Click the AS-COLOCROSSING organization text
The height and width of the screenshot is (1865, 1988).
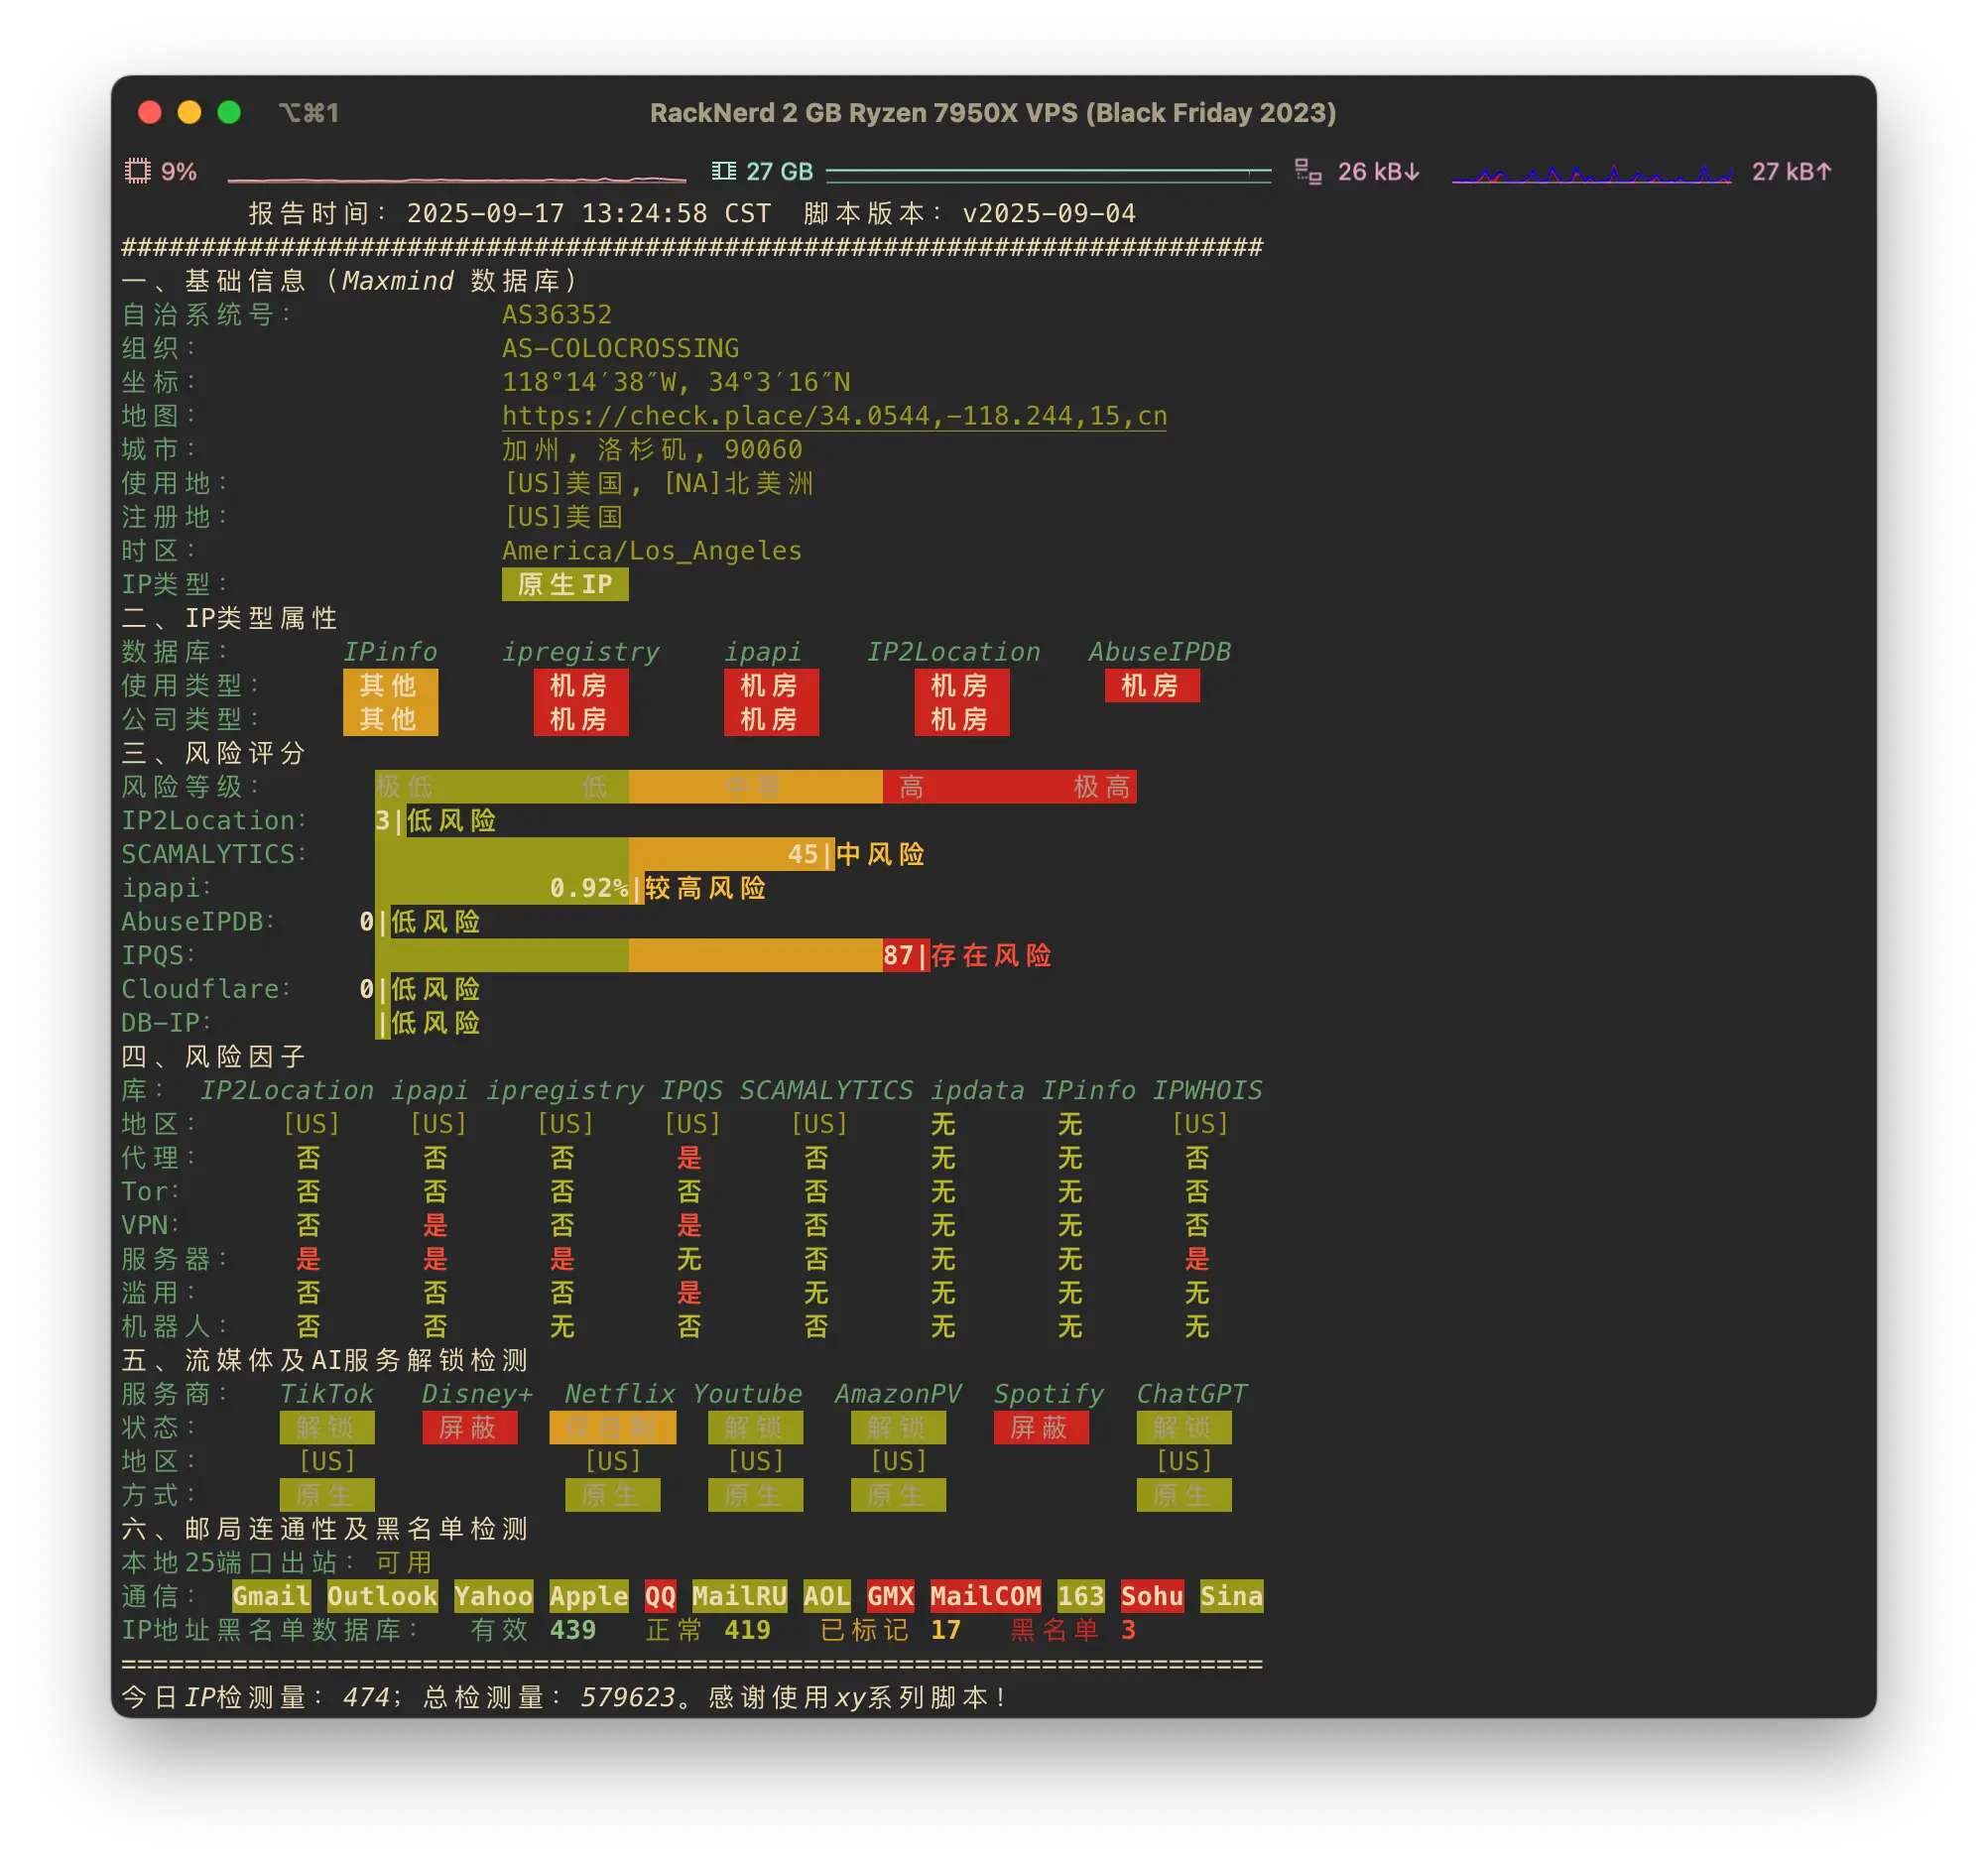pos(620,348)
